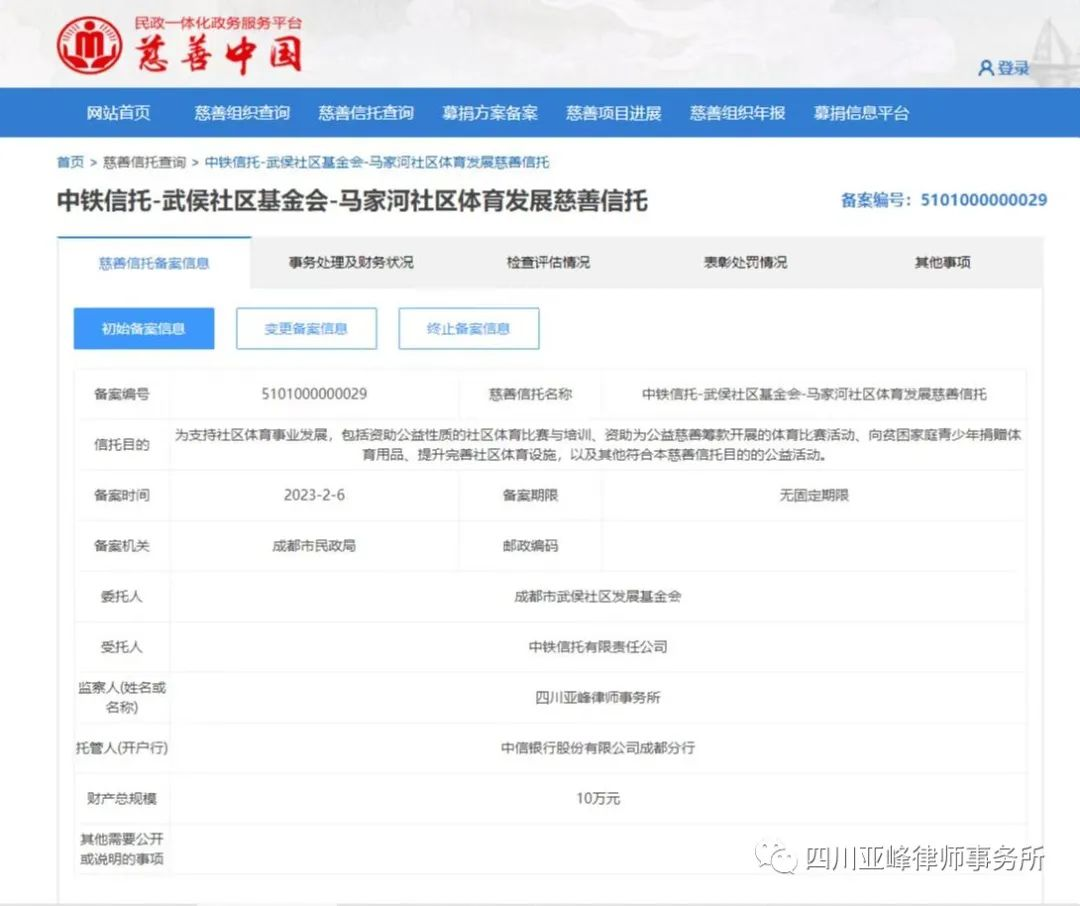Viewport: 1080px width, 906px height.
Task: Click the 托管人 value 中信银行股份有限公司成都分行
Action: coord(598,748)
